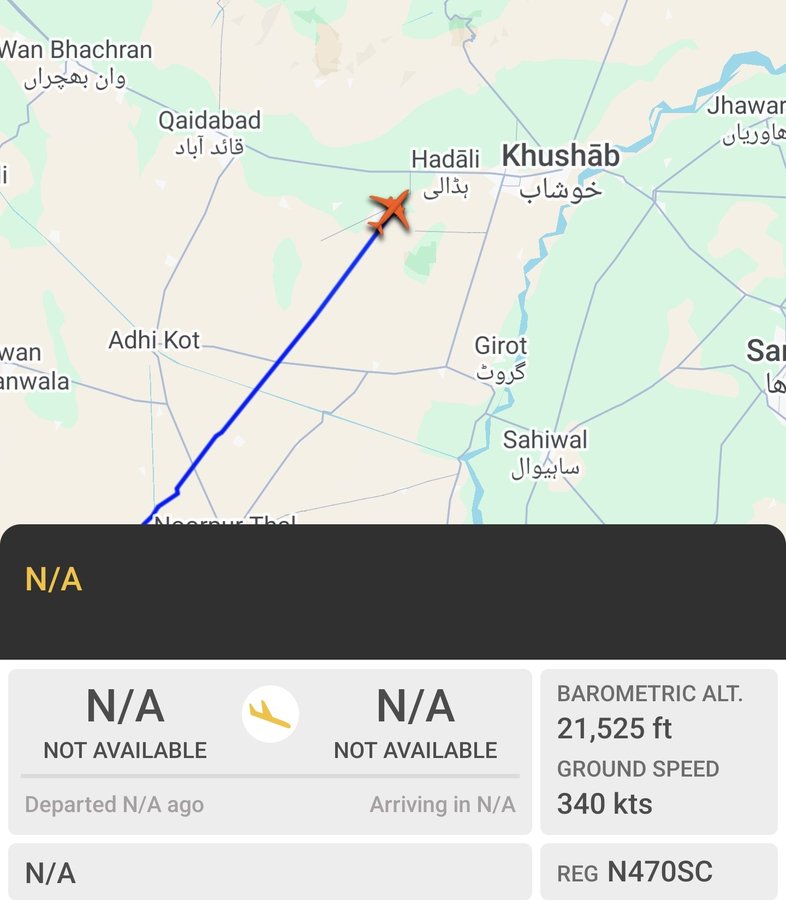
Task: Click the Adhi Kot place label
Action: coord(154,341)
